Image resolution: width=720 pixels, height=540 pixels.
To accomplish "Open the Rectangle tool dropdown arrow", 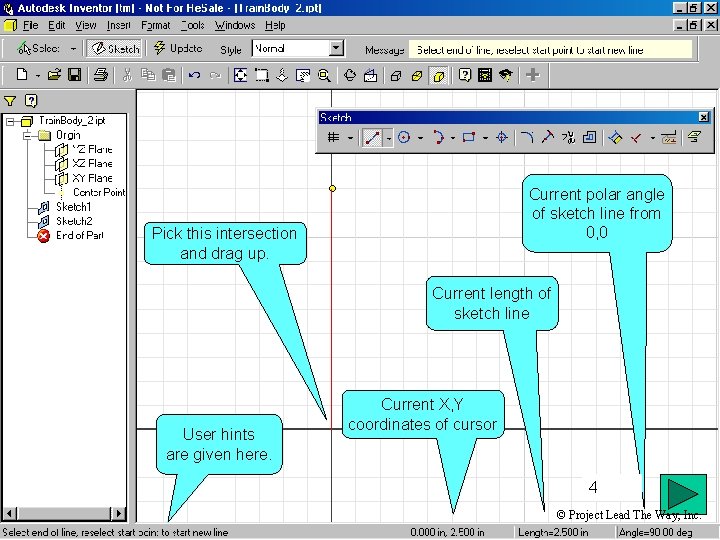I will [x=485, y=137].
